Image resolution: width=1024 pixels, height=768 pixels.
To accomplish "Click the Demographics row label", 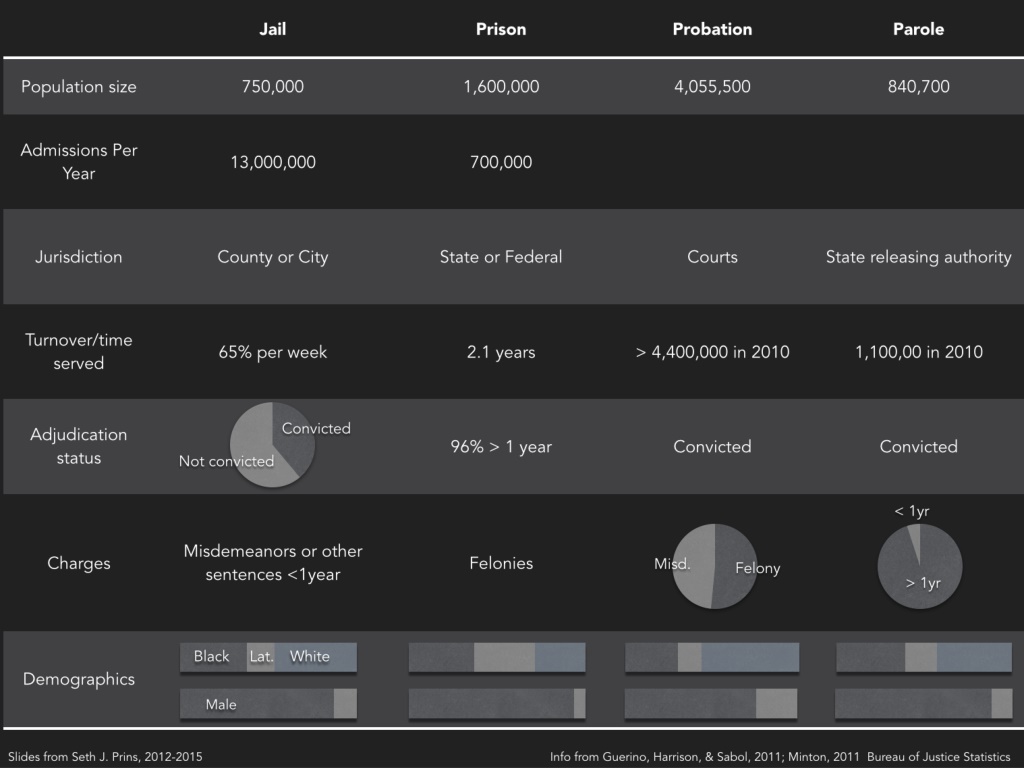I will [x=78, y=679].
